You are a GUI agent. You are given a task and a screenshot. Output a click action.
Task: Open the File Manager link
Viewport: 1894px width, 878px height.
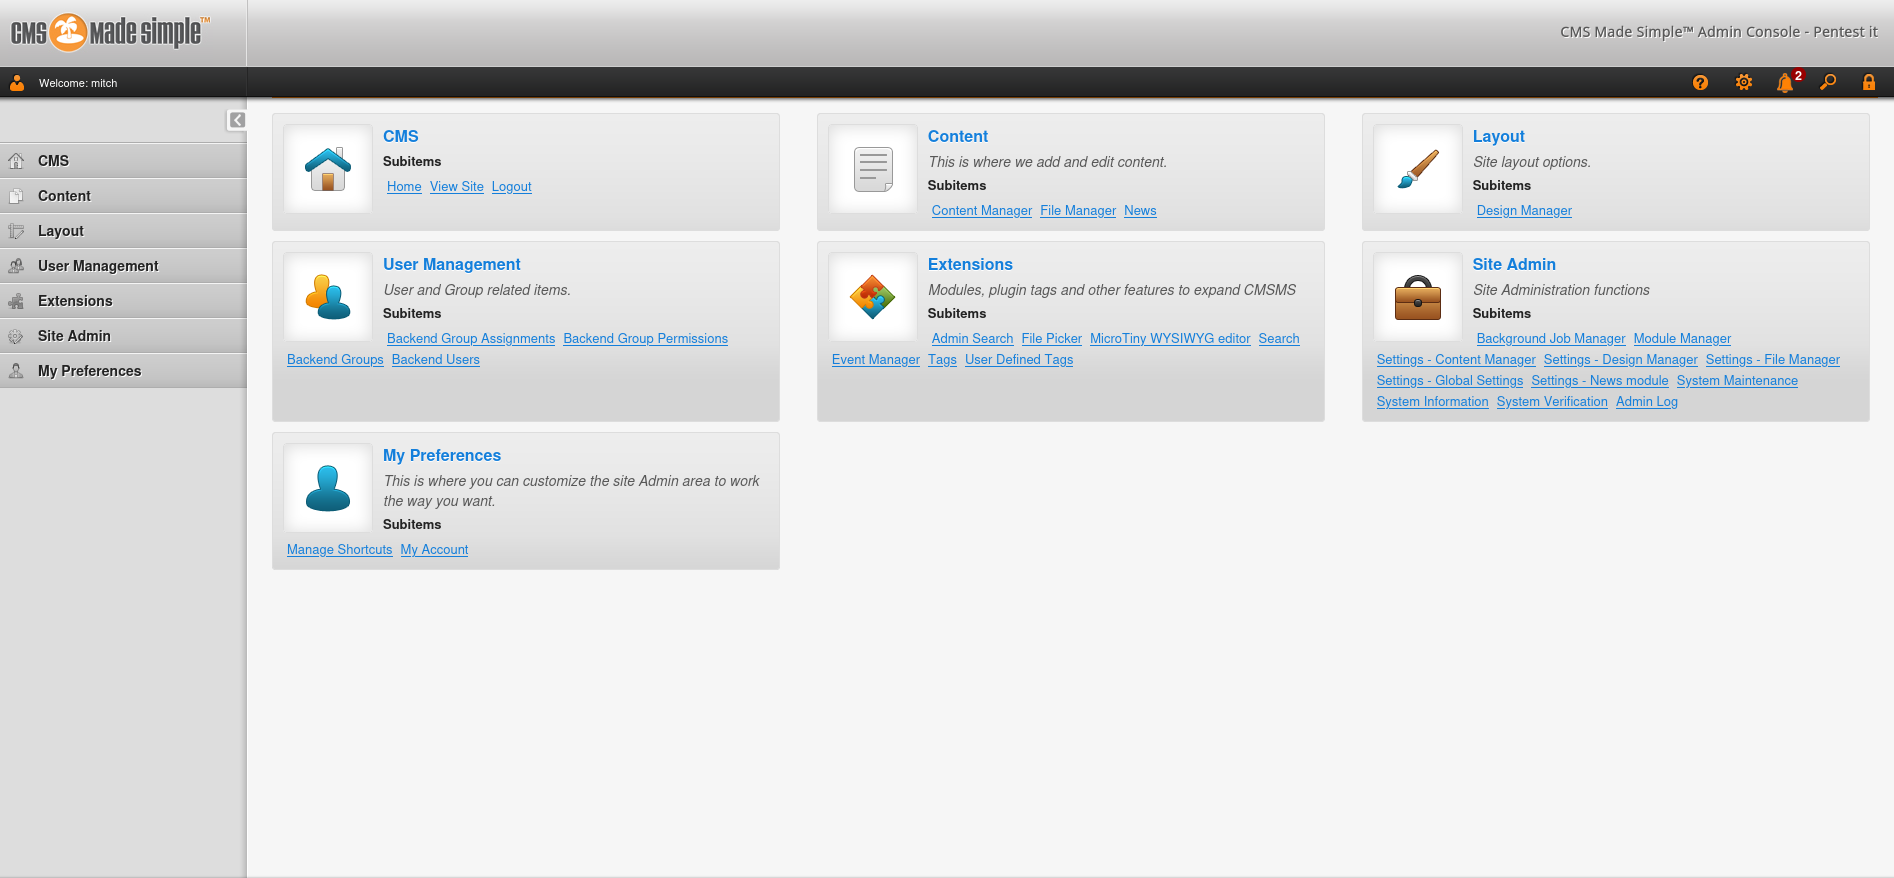pyautogui.click(x=1078, y=211)
